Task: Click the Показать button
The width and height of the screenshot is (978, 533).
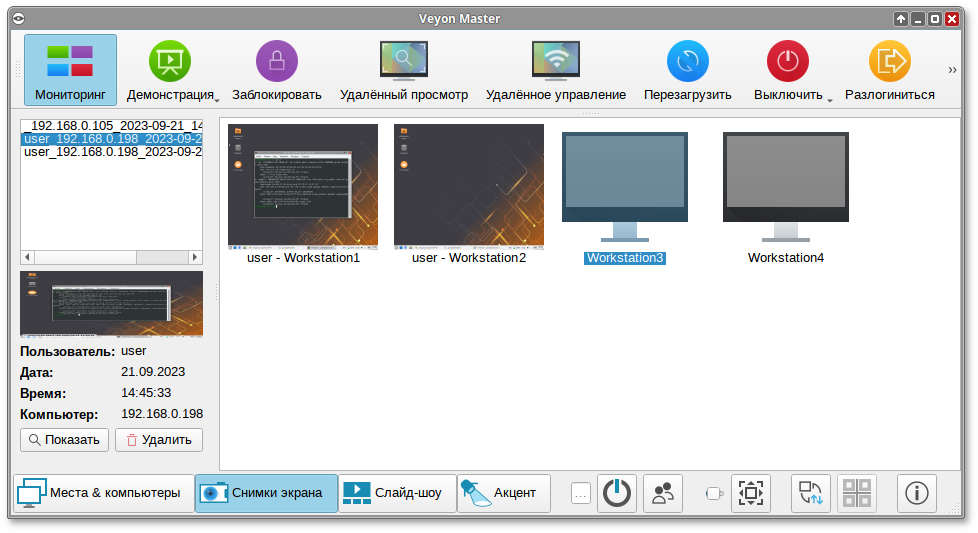Action: pyautogui.click(x=64, y=440)
